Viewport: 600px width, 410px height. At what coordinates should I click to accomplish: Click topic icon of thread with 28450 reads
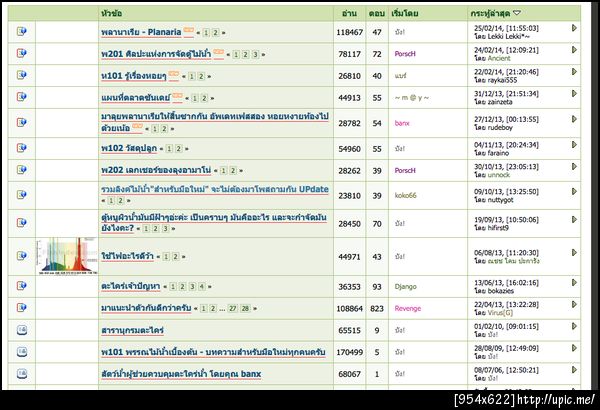coord(22,223)
